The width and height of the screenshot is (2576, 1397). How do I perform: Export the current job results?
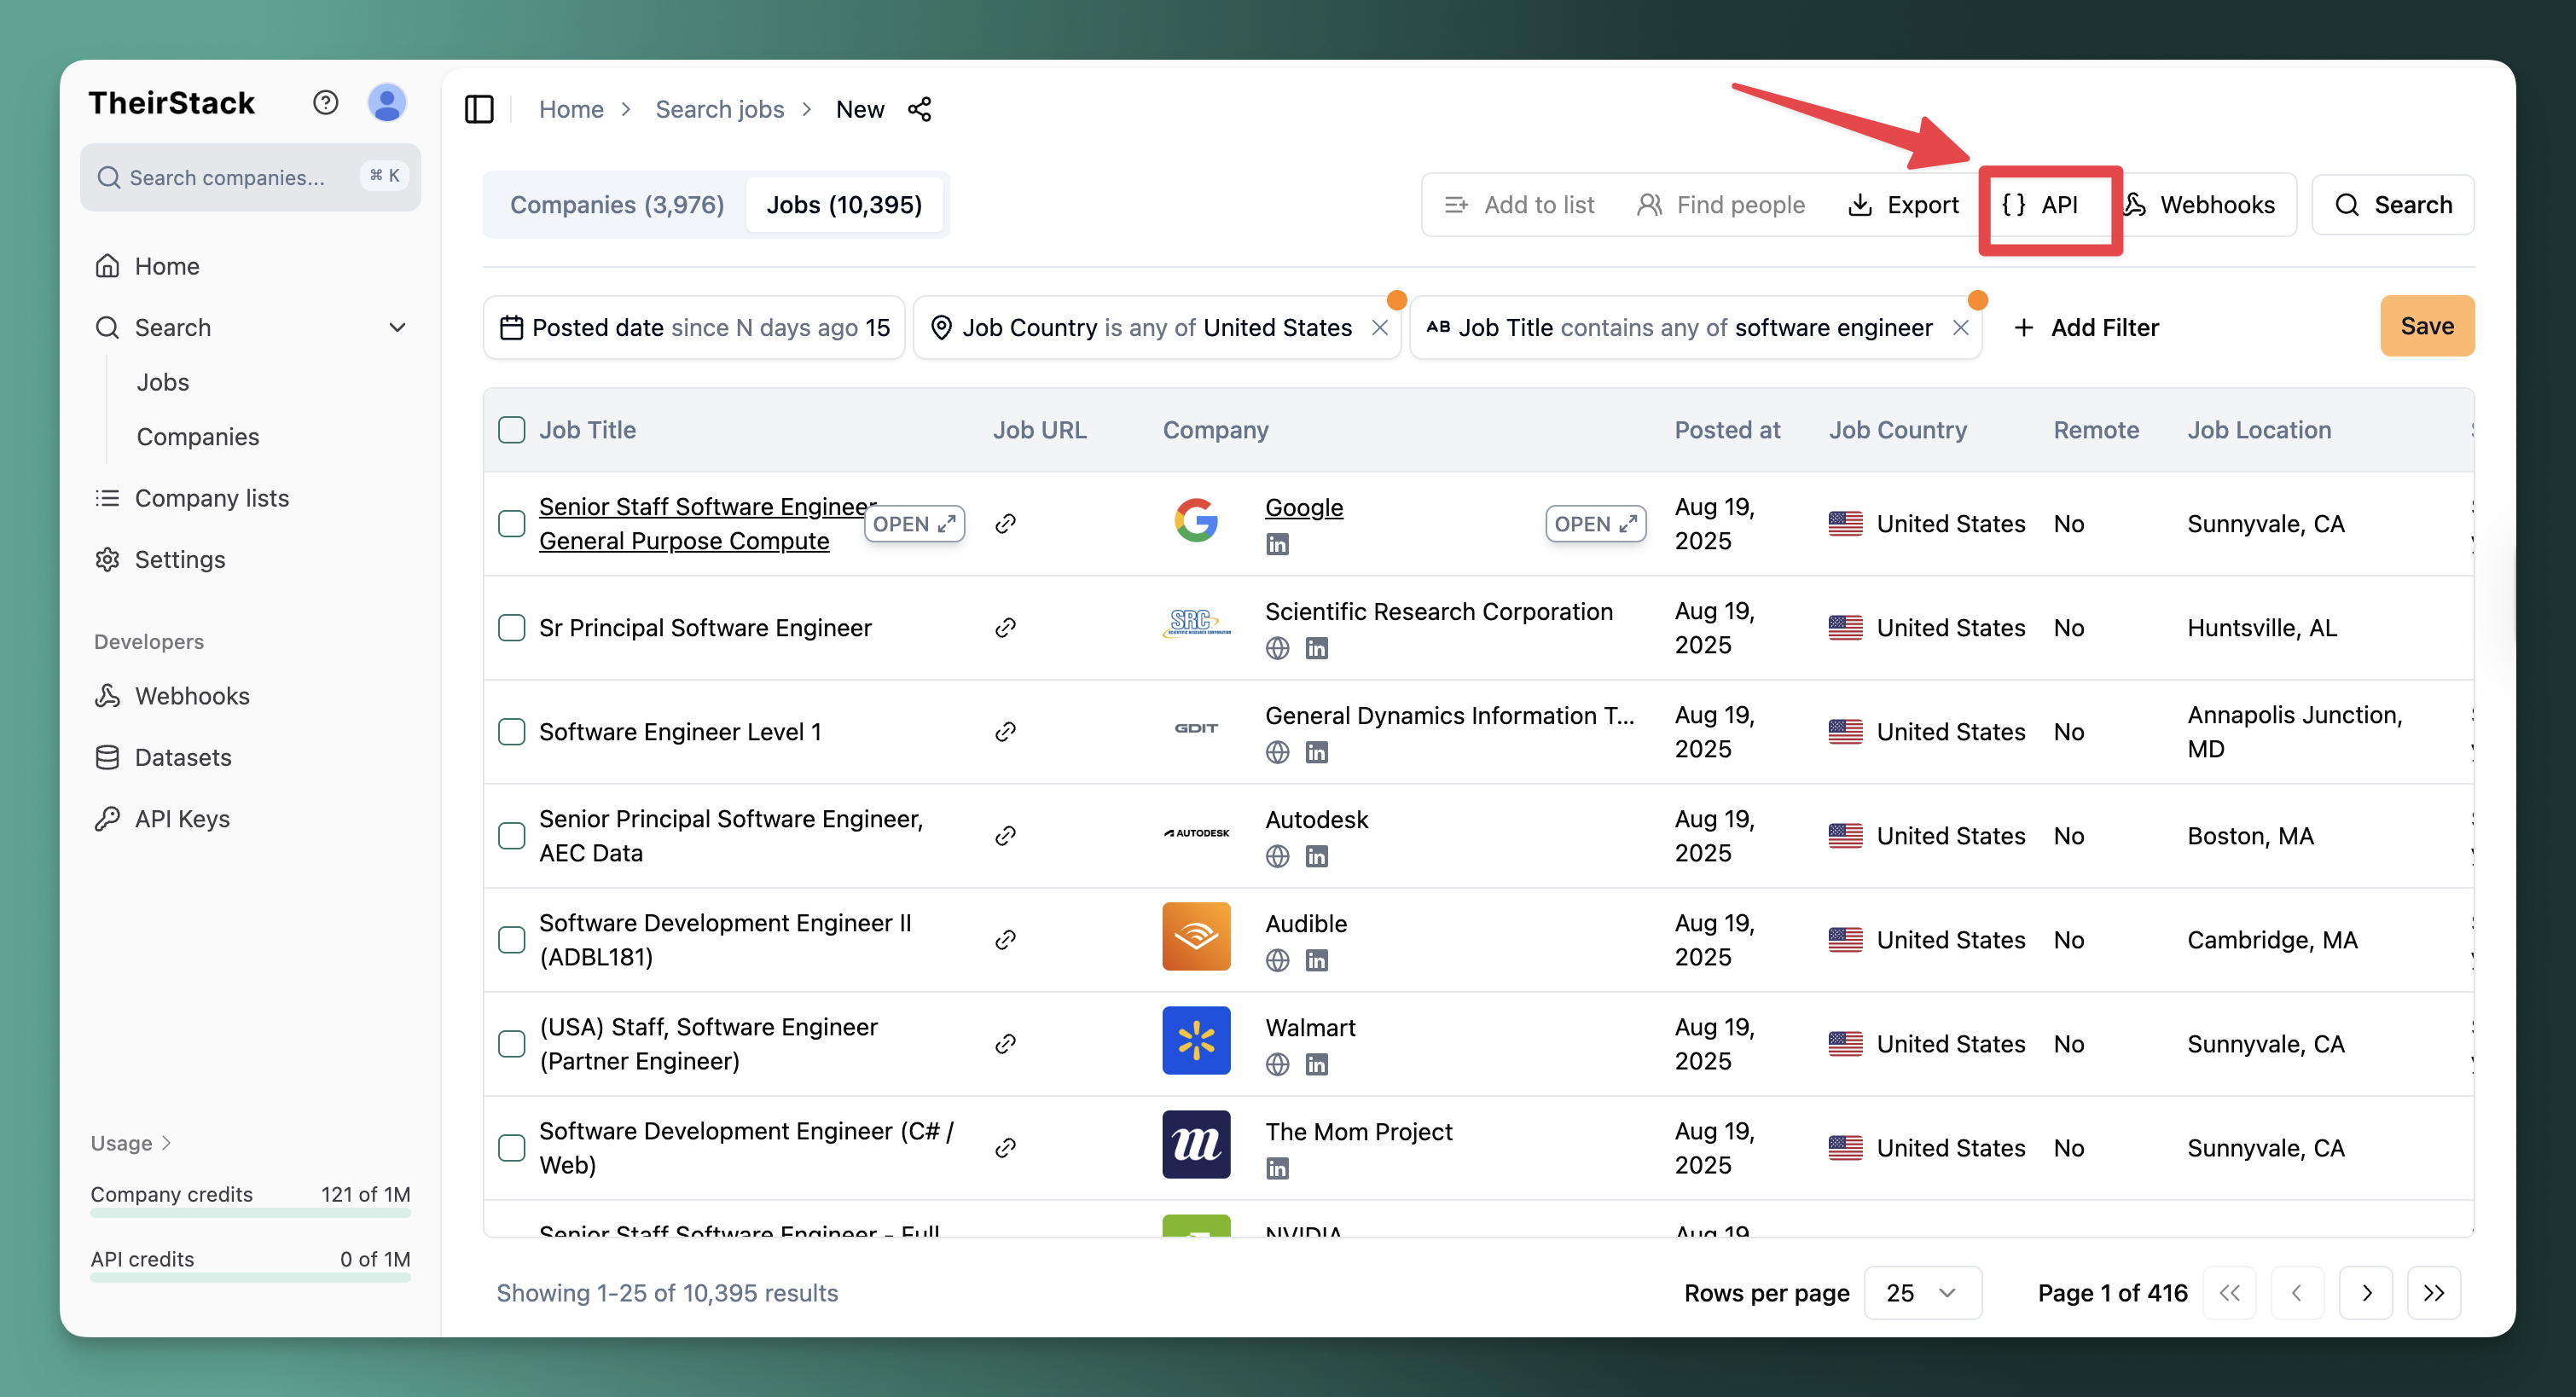click(1904, 205)
